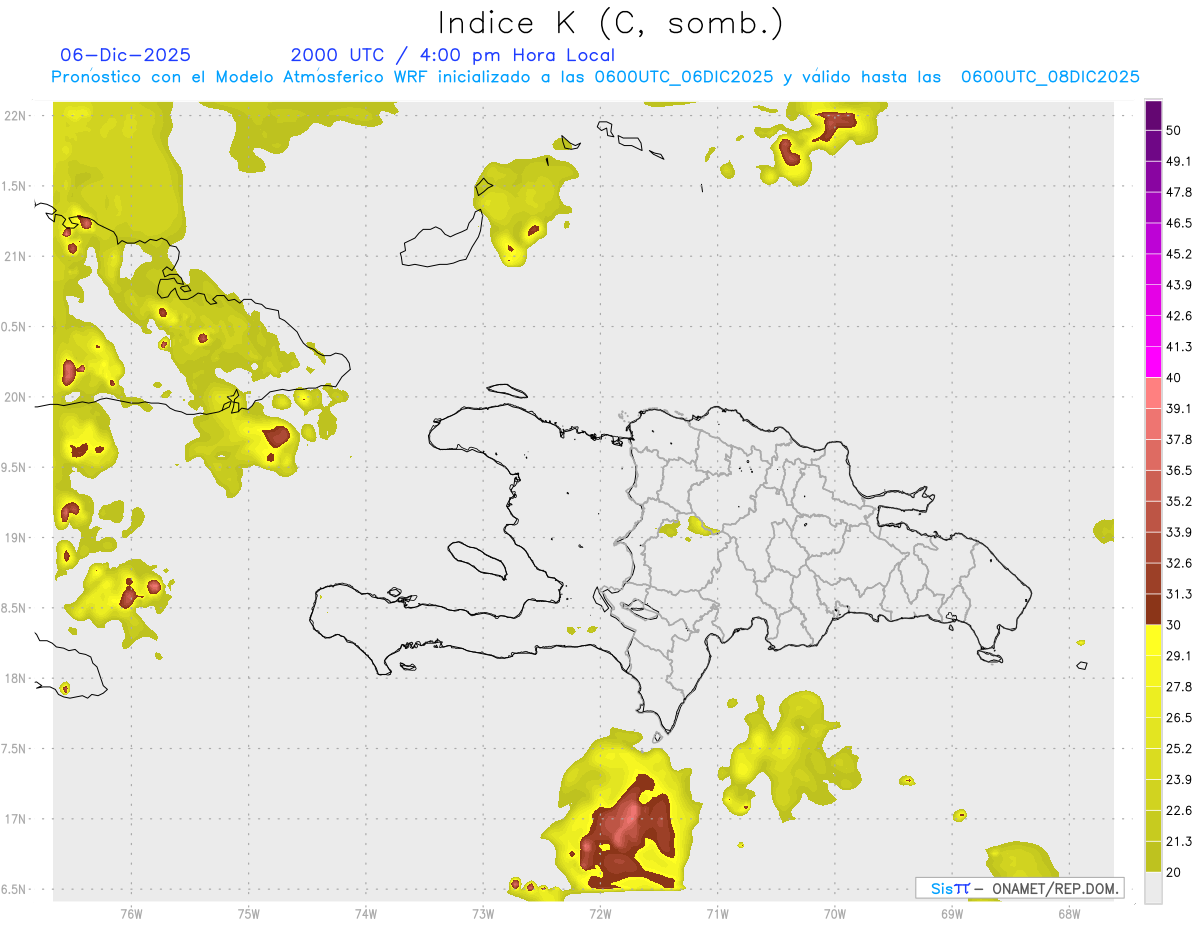The height and width of the screenshot is (927, 1200).
Task: Click longitude label '70W'
Action: [835, 914]
